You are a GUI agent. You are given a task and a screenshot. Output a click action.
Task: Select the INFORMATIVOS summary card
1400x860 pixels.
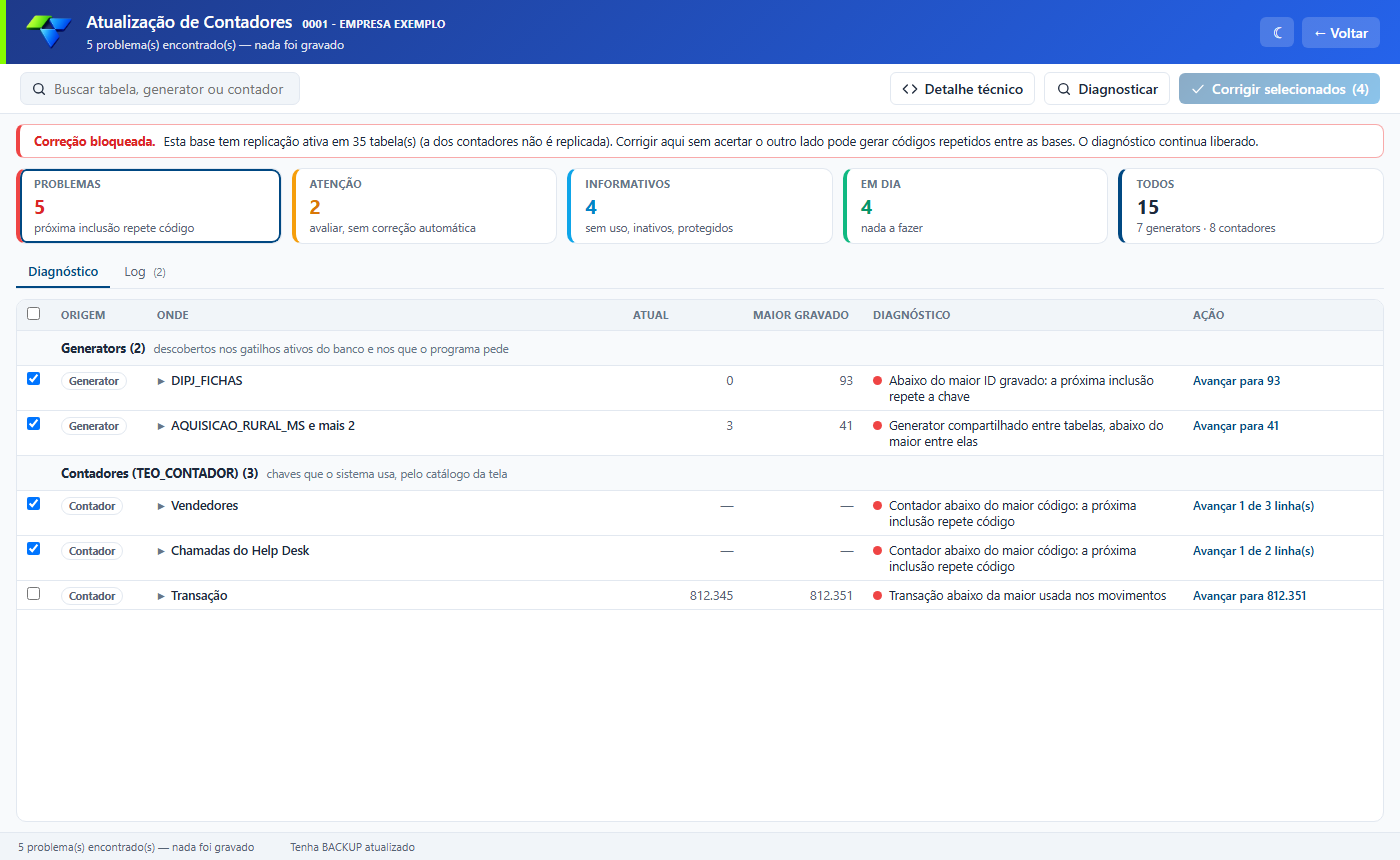click(x=699, y=206)
